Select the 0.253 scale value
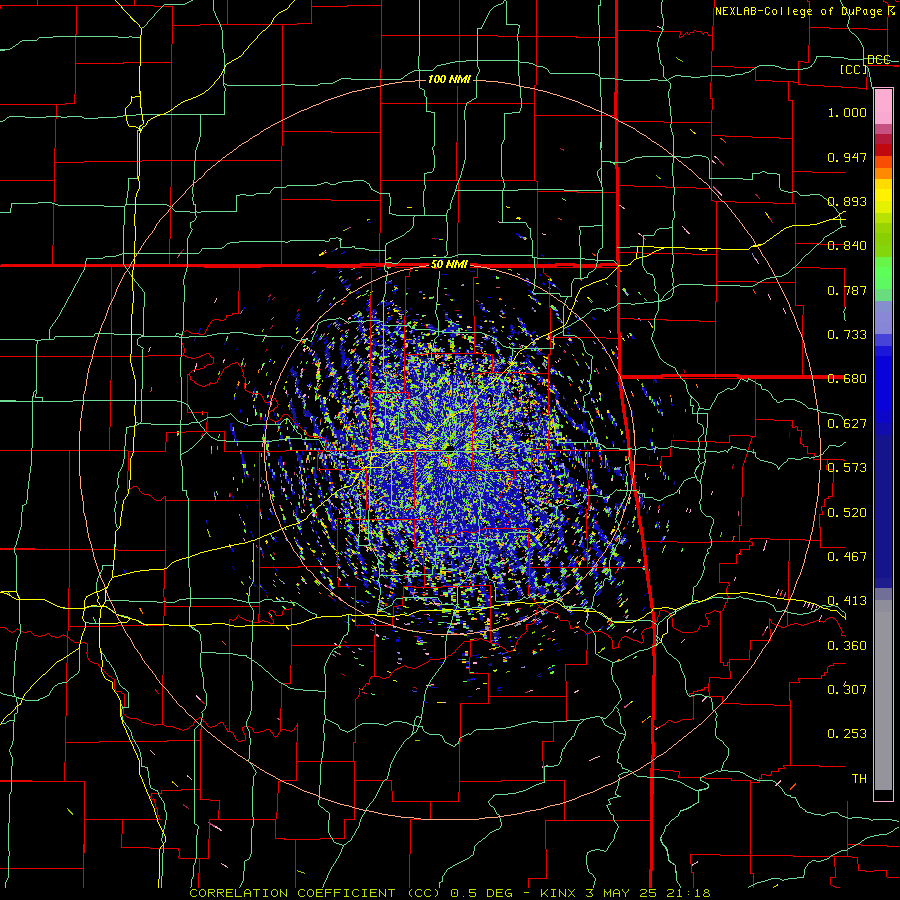 (847, 734)
